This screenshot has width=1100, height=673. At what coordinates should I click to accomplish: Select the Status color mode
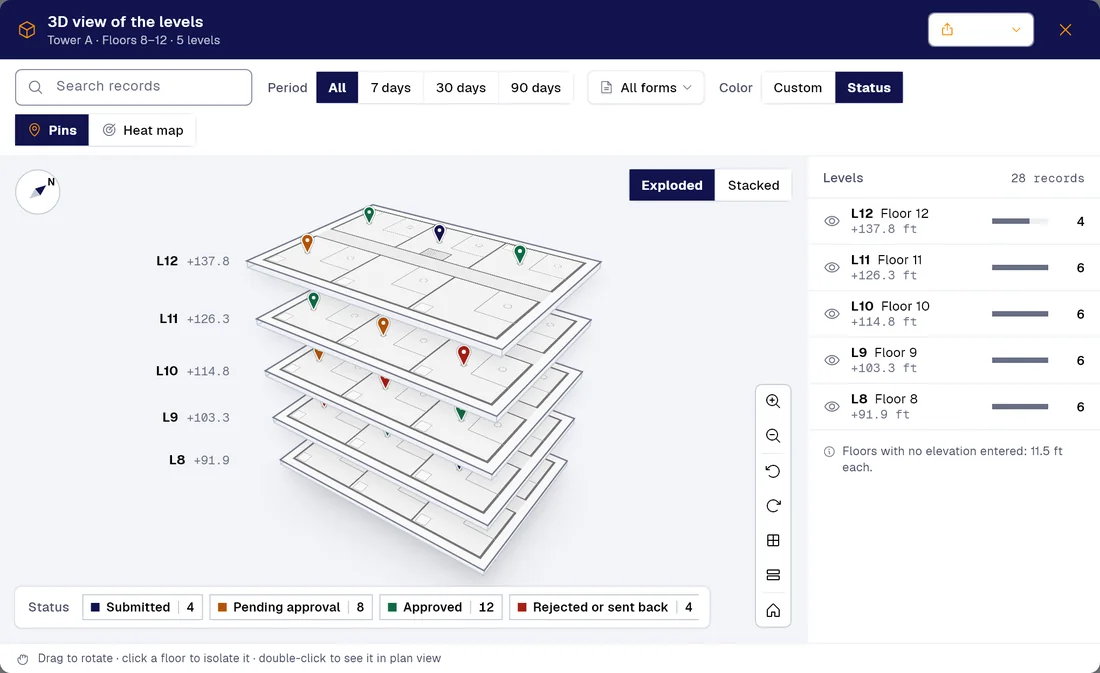(x=868, y=88)
